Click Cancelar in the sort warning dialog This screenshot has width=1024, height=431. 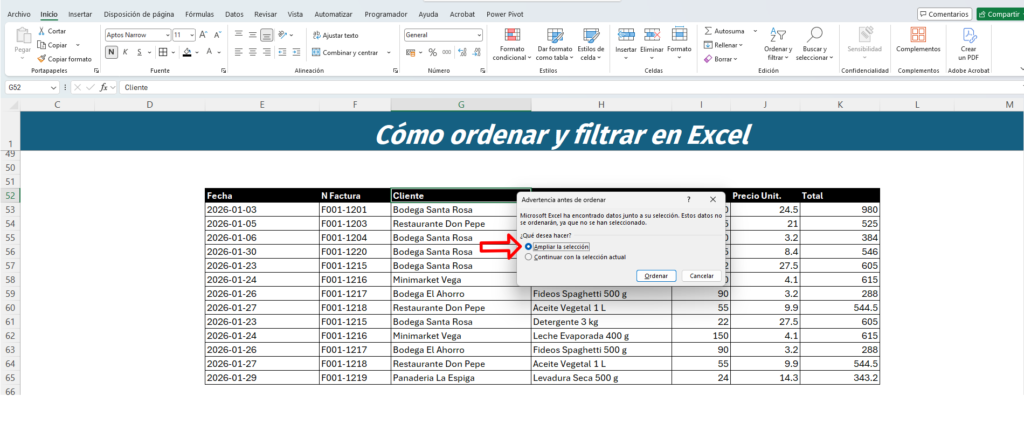[x=701, y=276]
